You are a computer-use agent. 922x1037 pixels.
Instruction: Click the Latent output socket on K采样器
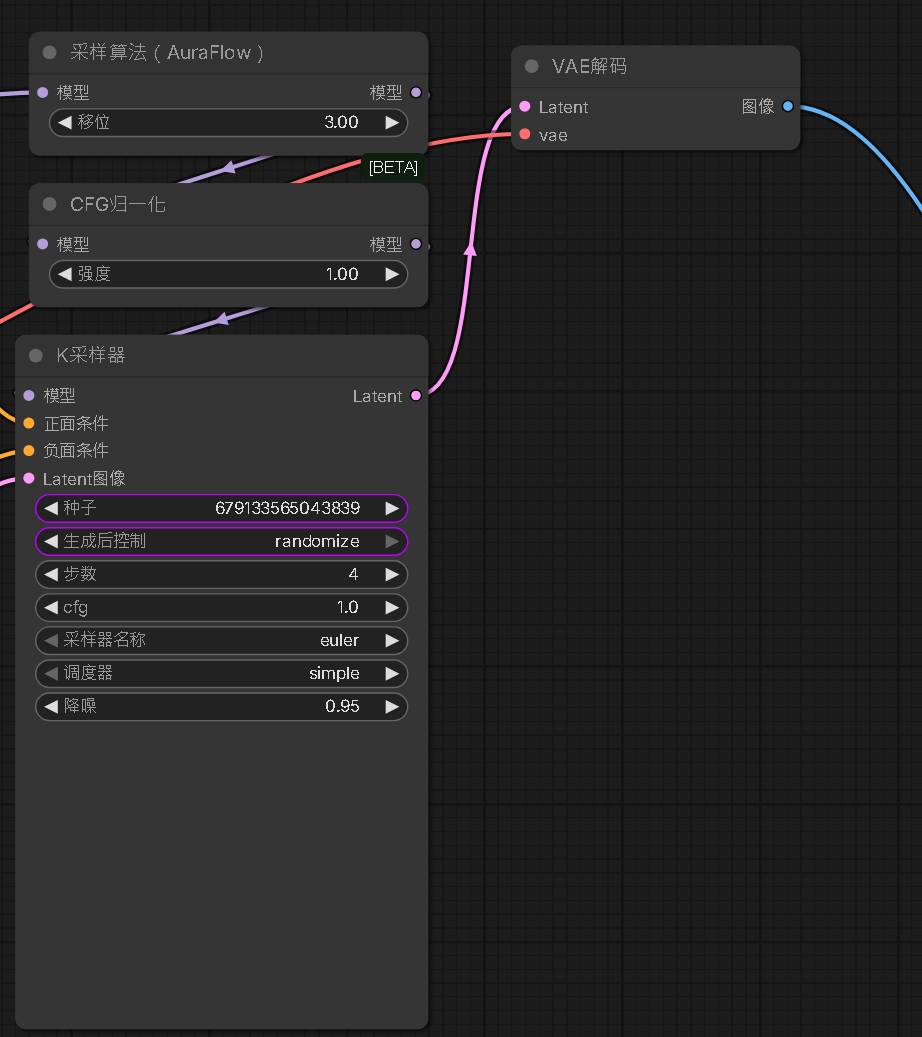[x=416, y=395]
